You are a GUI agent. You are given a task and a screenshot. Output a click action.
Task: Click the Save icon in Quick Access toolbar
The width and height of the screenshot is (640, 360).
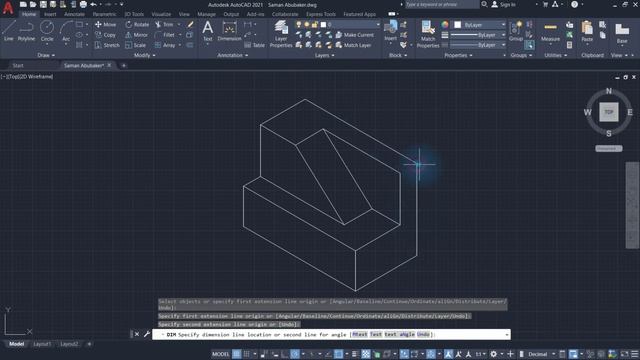[x=43, y=4]
